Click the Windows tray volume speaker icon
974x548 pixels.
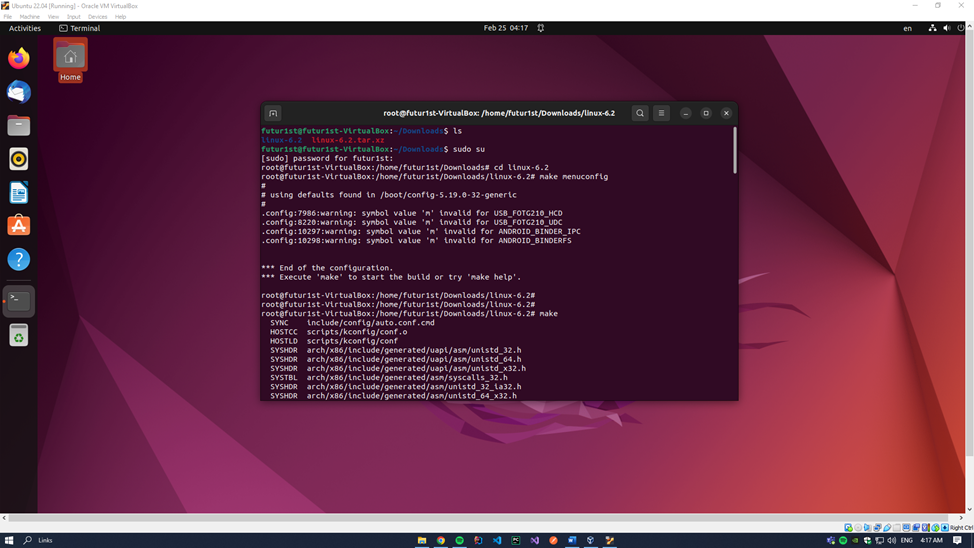pos(891,540)
